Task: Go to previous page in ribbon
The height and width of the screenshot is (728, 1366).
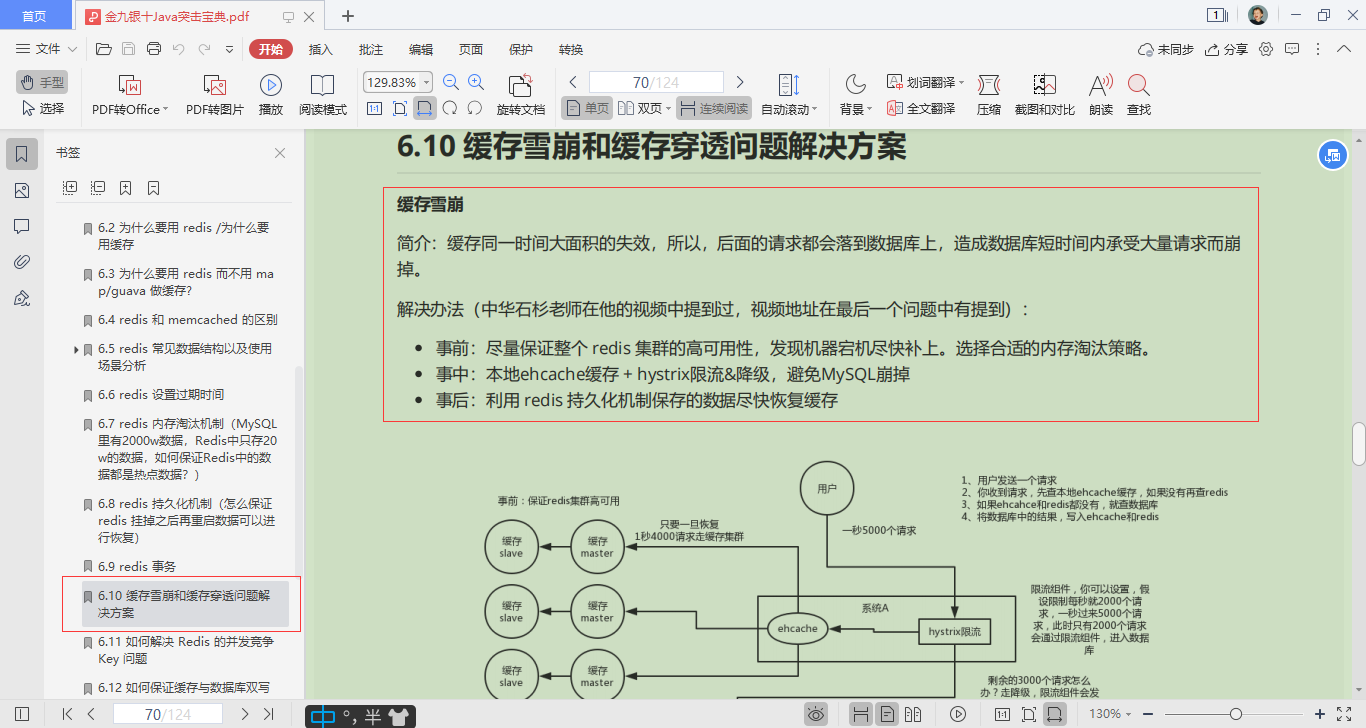Action: click(573, 82)
